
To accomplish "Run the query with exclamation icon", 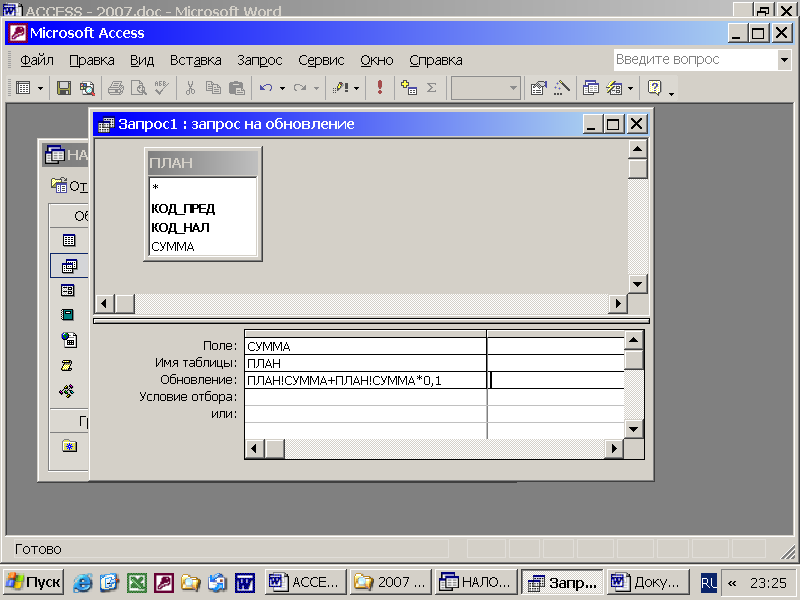I will click(x=380, y=87).
